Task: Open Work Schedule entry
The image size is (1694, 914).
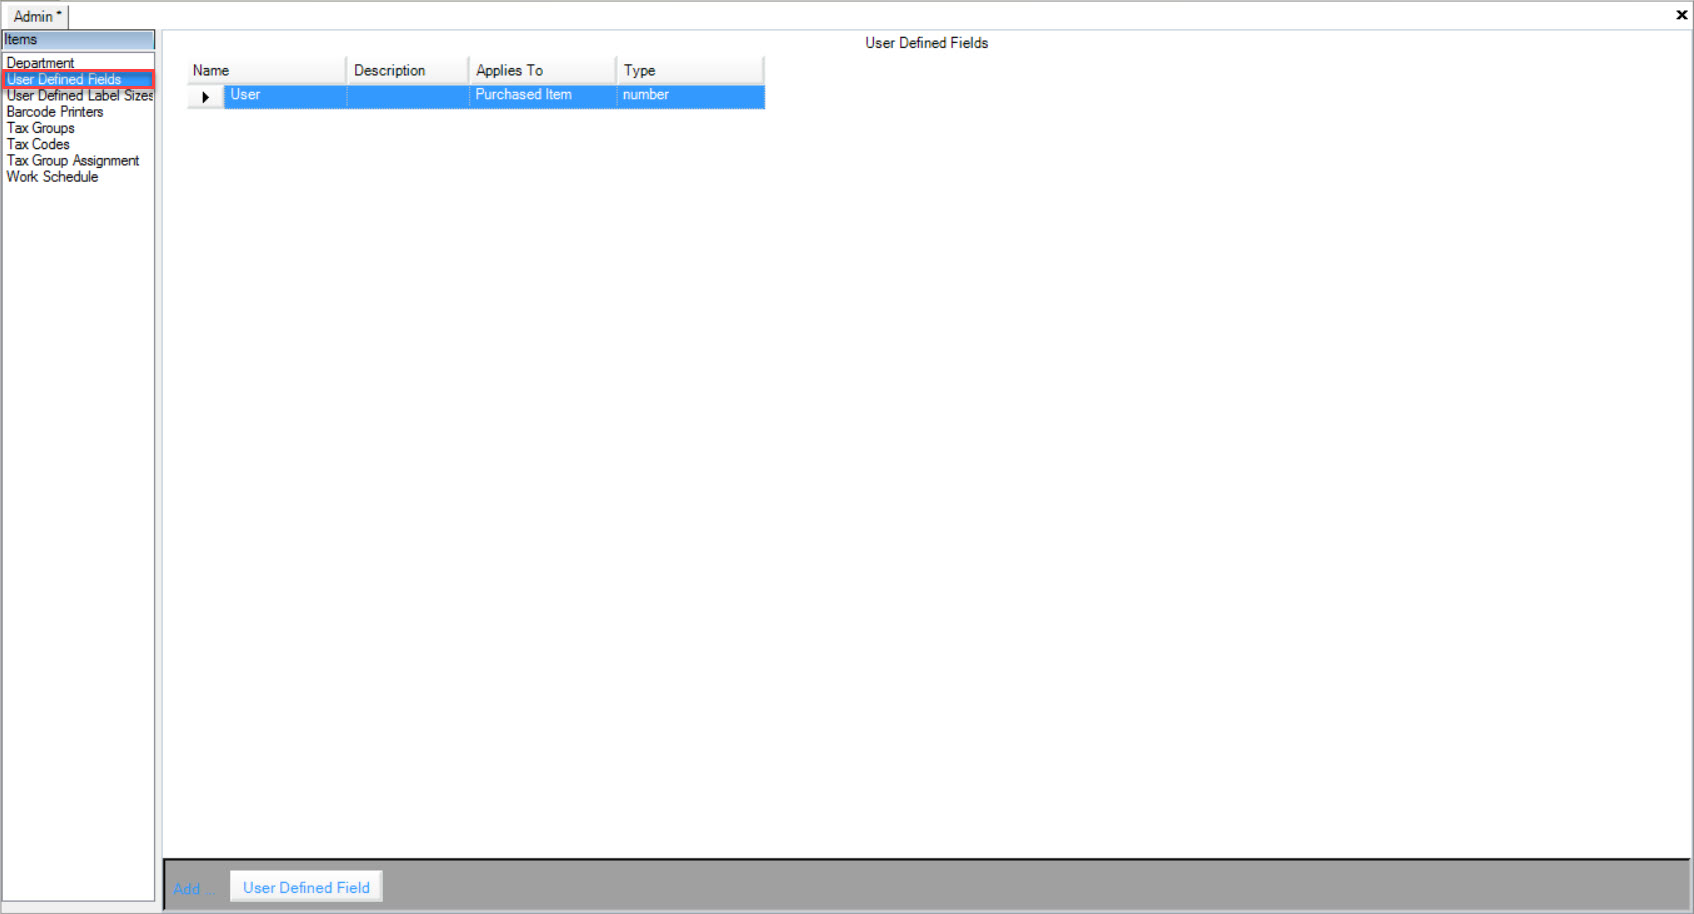Action: 52,177
